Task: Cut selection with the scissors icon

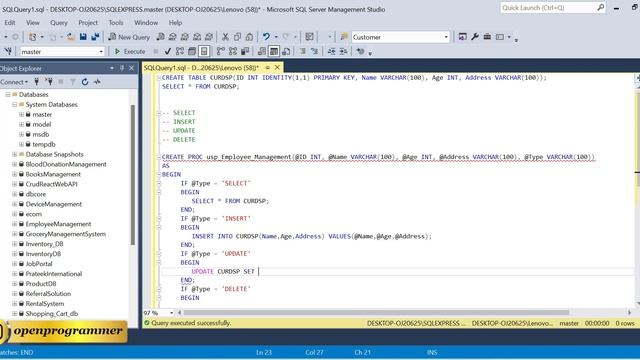Action: point(225,37)
